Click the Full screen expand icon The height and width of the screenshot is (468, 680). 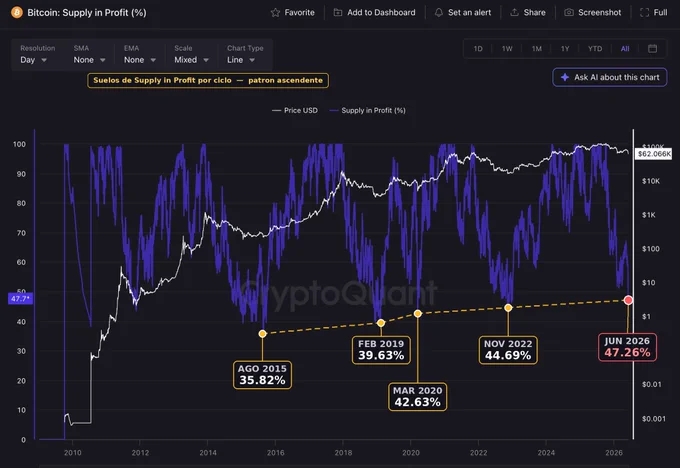tap(644, 13)
